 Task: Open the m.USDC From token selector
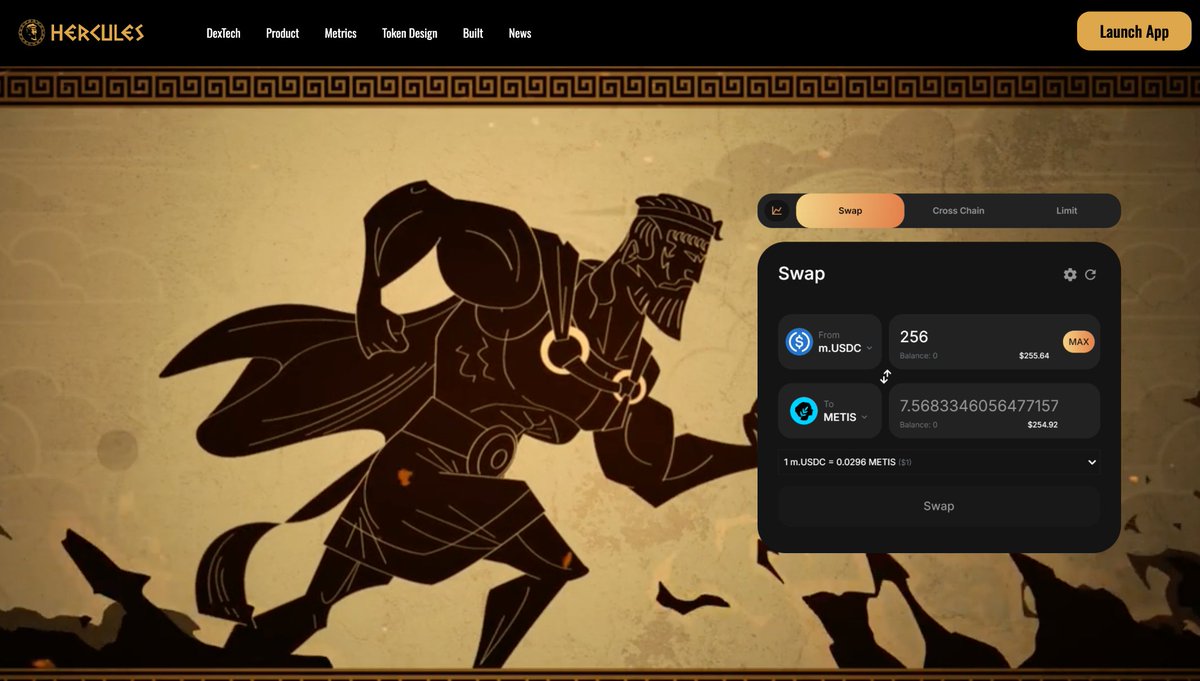(x=830, y=342)
